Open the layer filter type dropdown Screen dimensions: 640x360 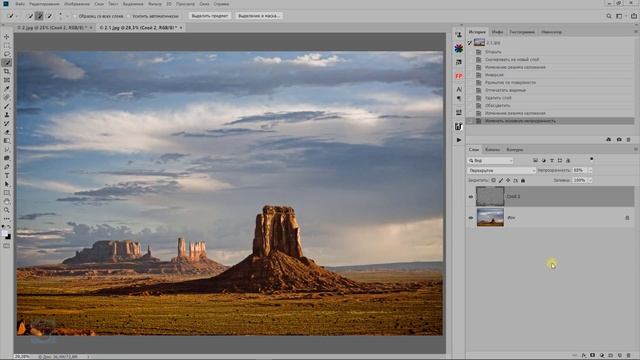490,160
